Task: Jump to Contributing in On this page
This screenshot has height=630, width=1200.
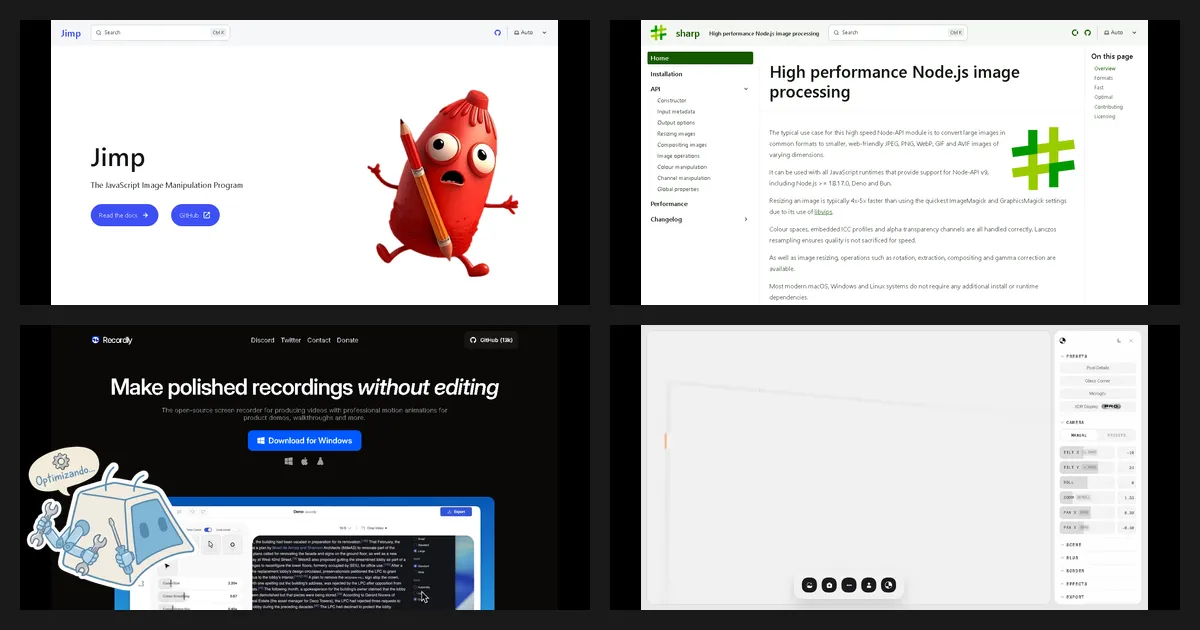Action: tap(1108, 107)
